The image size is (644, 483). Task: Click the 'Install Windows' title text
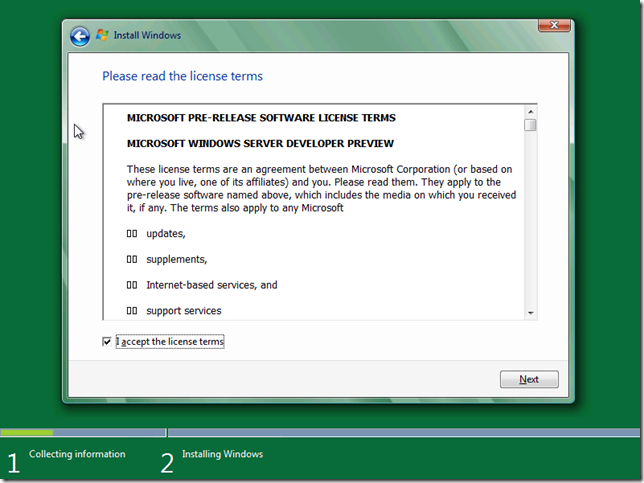(x=147, y=35)
